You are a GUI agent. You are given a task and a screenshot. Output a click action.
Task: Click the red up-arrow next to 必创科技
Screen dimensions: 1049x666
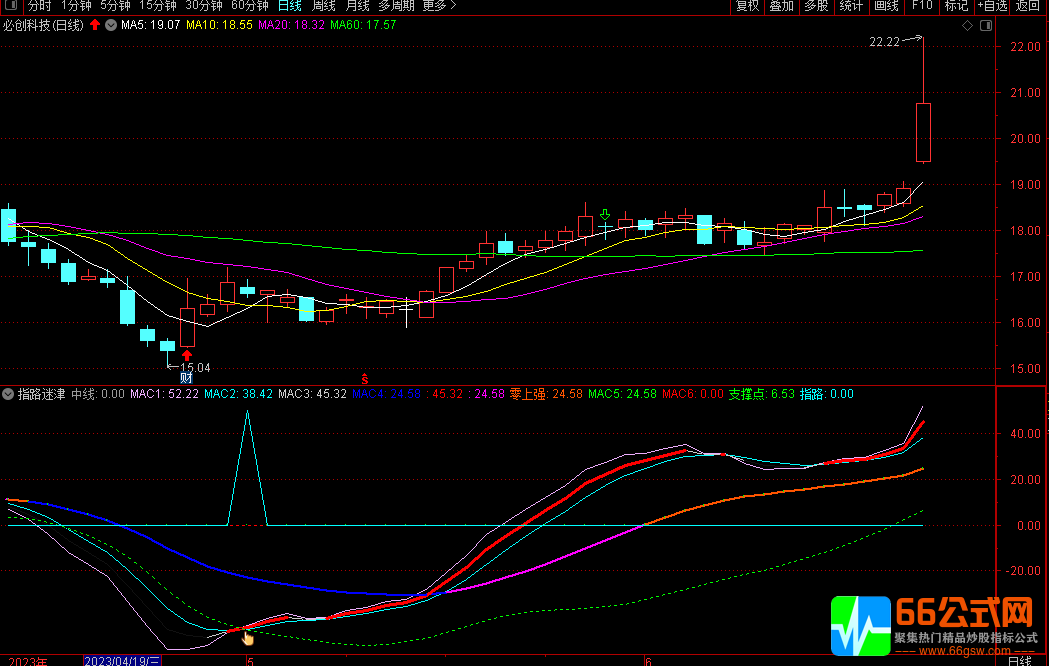95,25
